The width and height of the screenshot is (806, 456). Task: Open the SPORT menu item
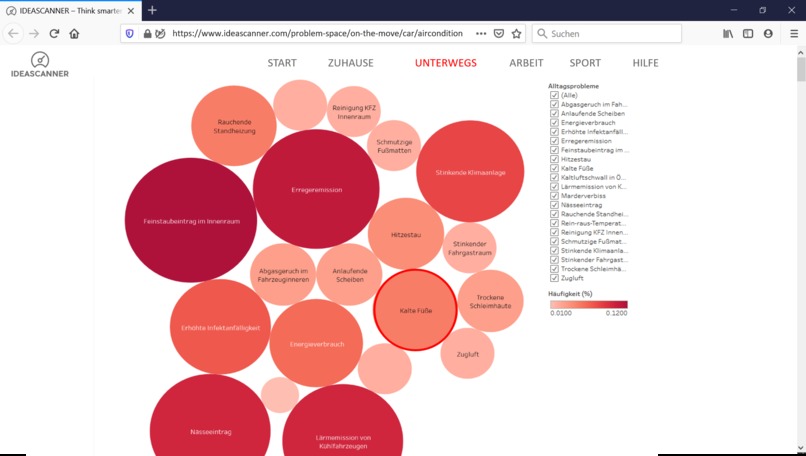585,63
